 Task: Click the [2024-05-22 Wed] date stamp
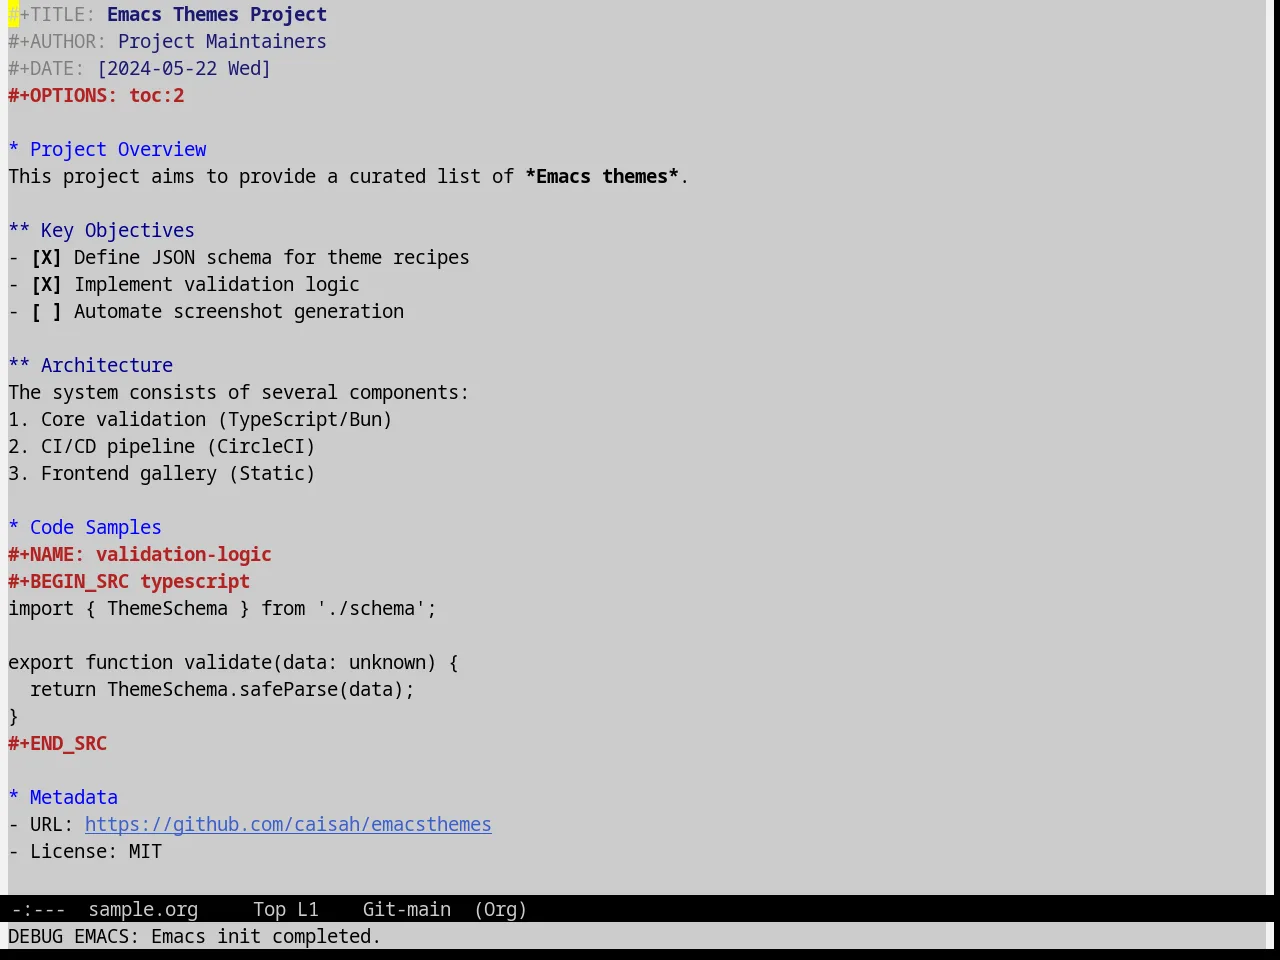[x=184, y=69]
